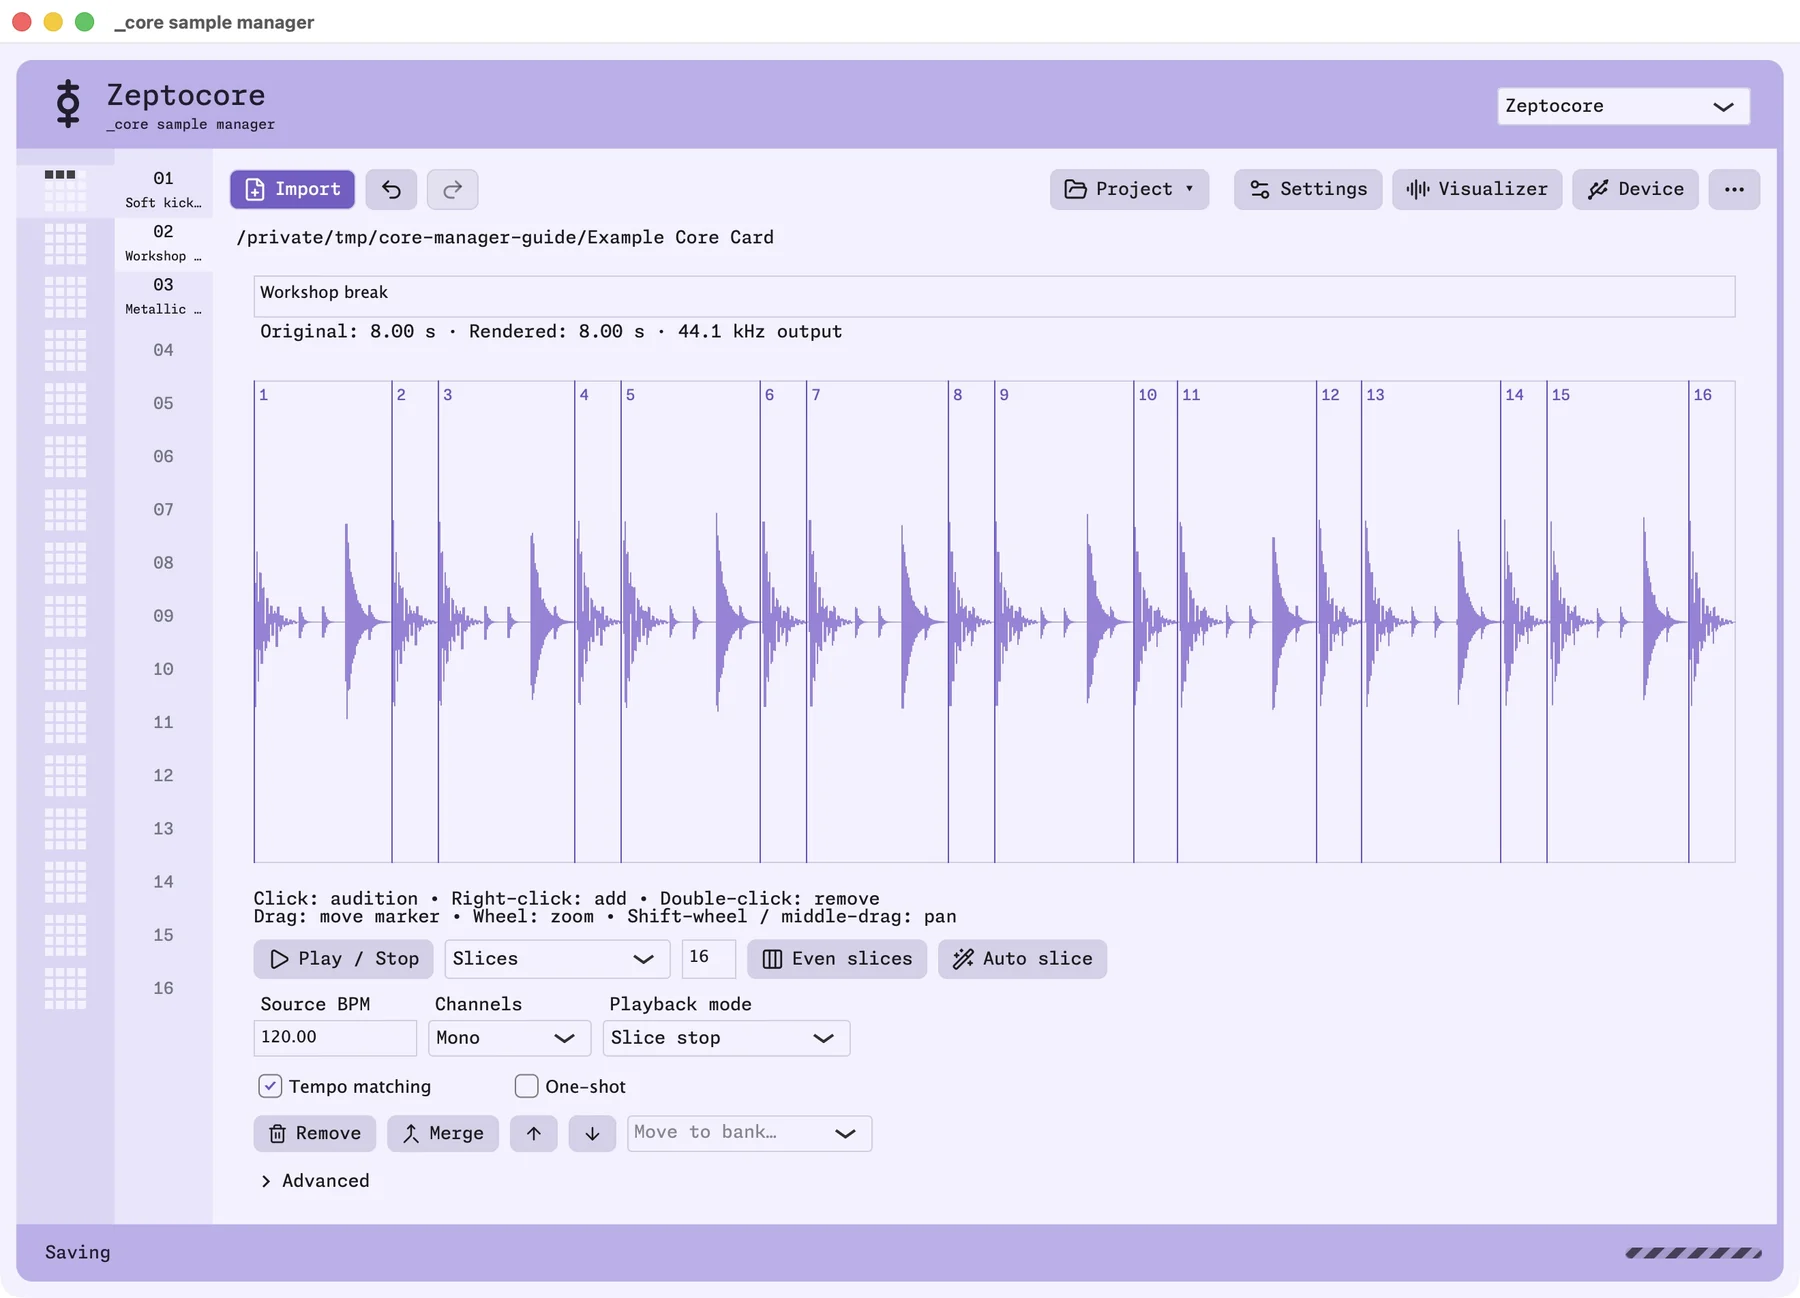Edit the slice count field showing 16
The height and width of the screenshot is (1298, 1800).
click(x=708, y=958)
